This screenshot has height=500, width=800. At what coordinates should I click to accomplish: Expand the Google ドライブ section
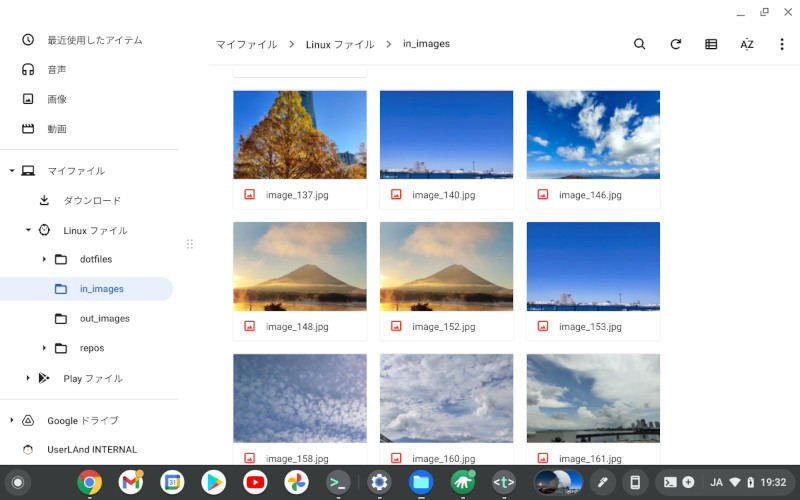[12, 421]
